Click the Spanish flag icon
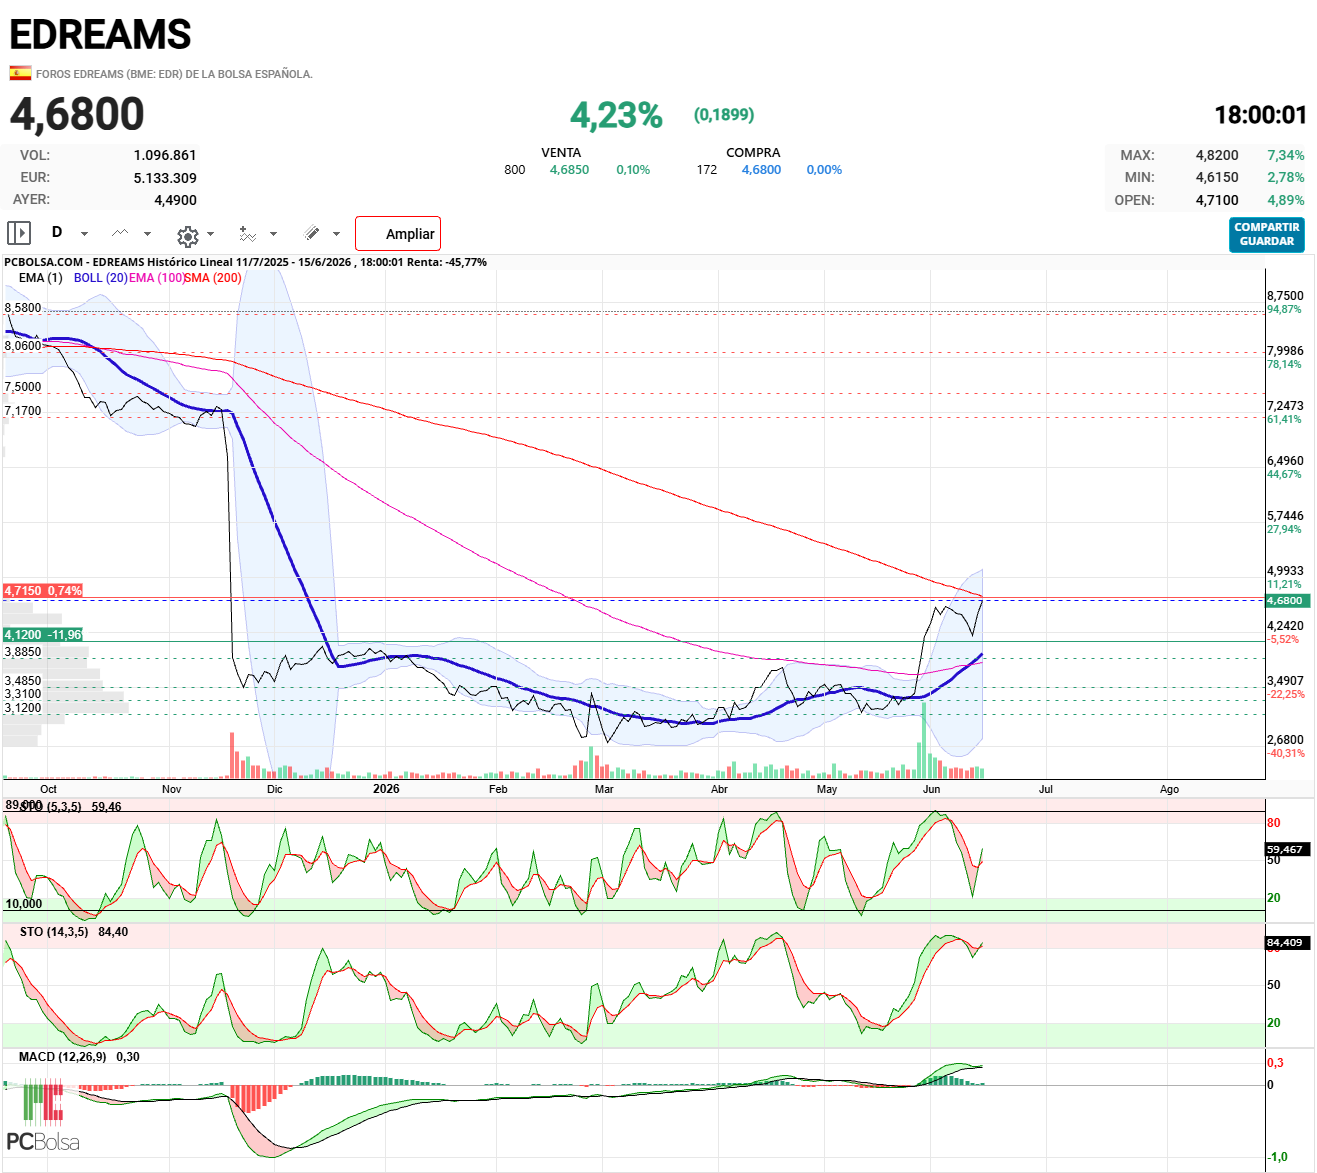The width and height of the screenshot is (1317, 1173). point(20,73)
